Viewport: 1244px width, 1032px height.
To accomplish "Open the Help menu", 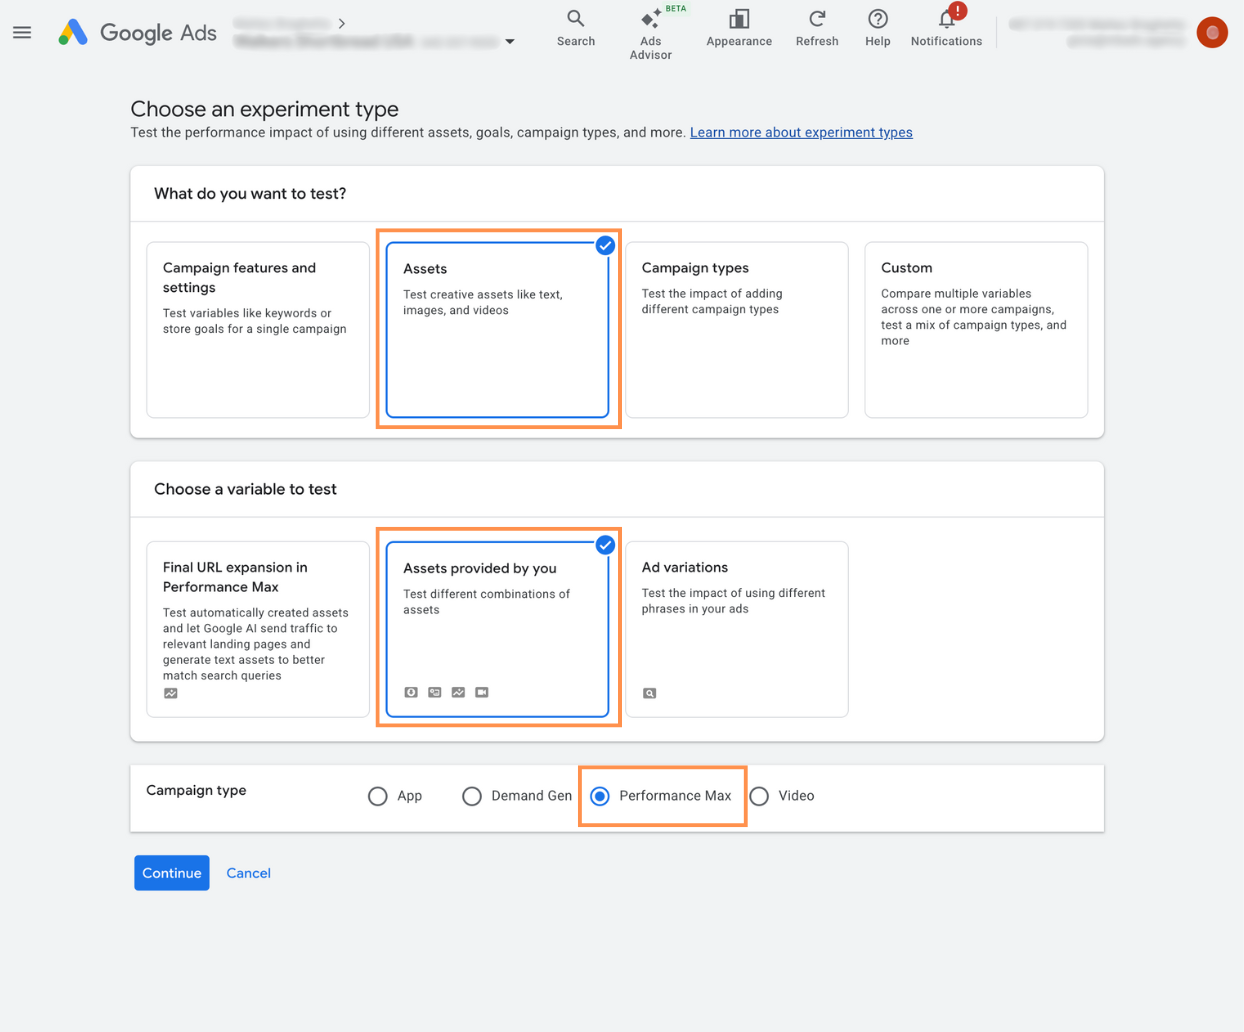I will tap(878, 28).
